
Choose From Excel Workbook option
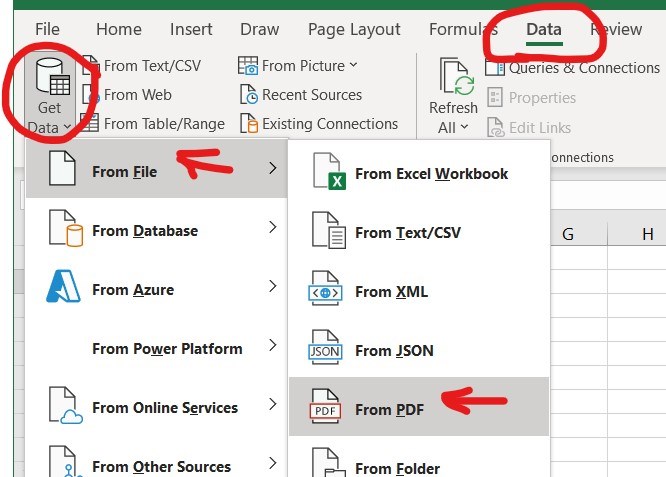coord(431,173)
